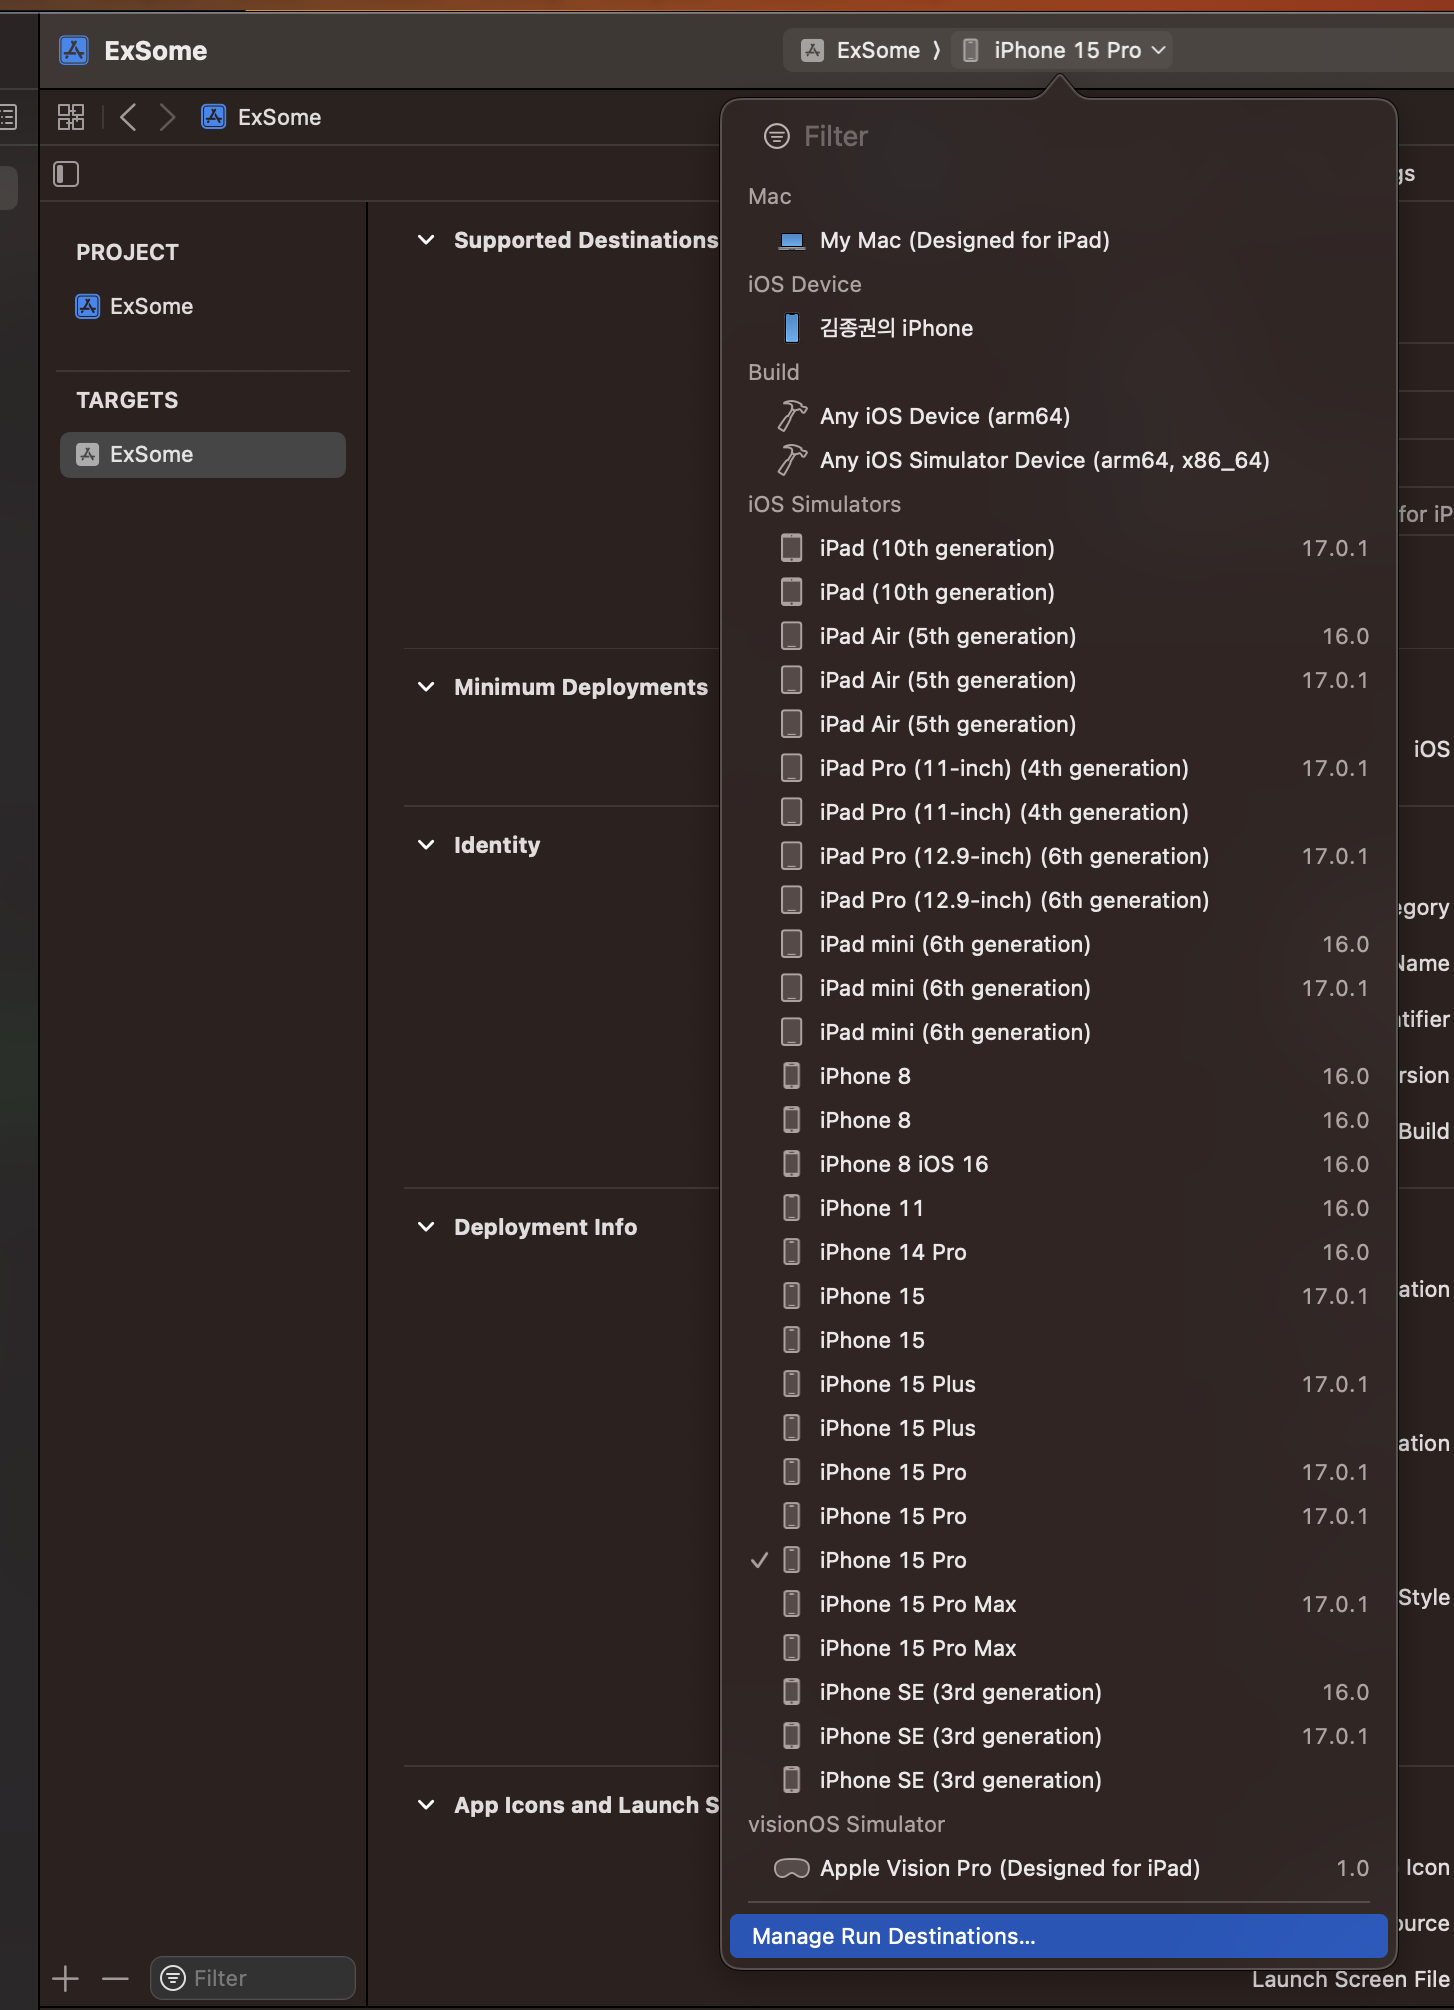Click the PROJECT section header
This screenshot has height=2010, width=1454.
128,252
